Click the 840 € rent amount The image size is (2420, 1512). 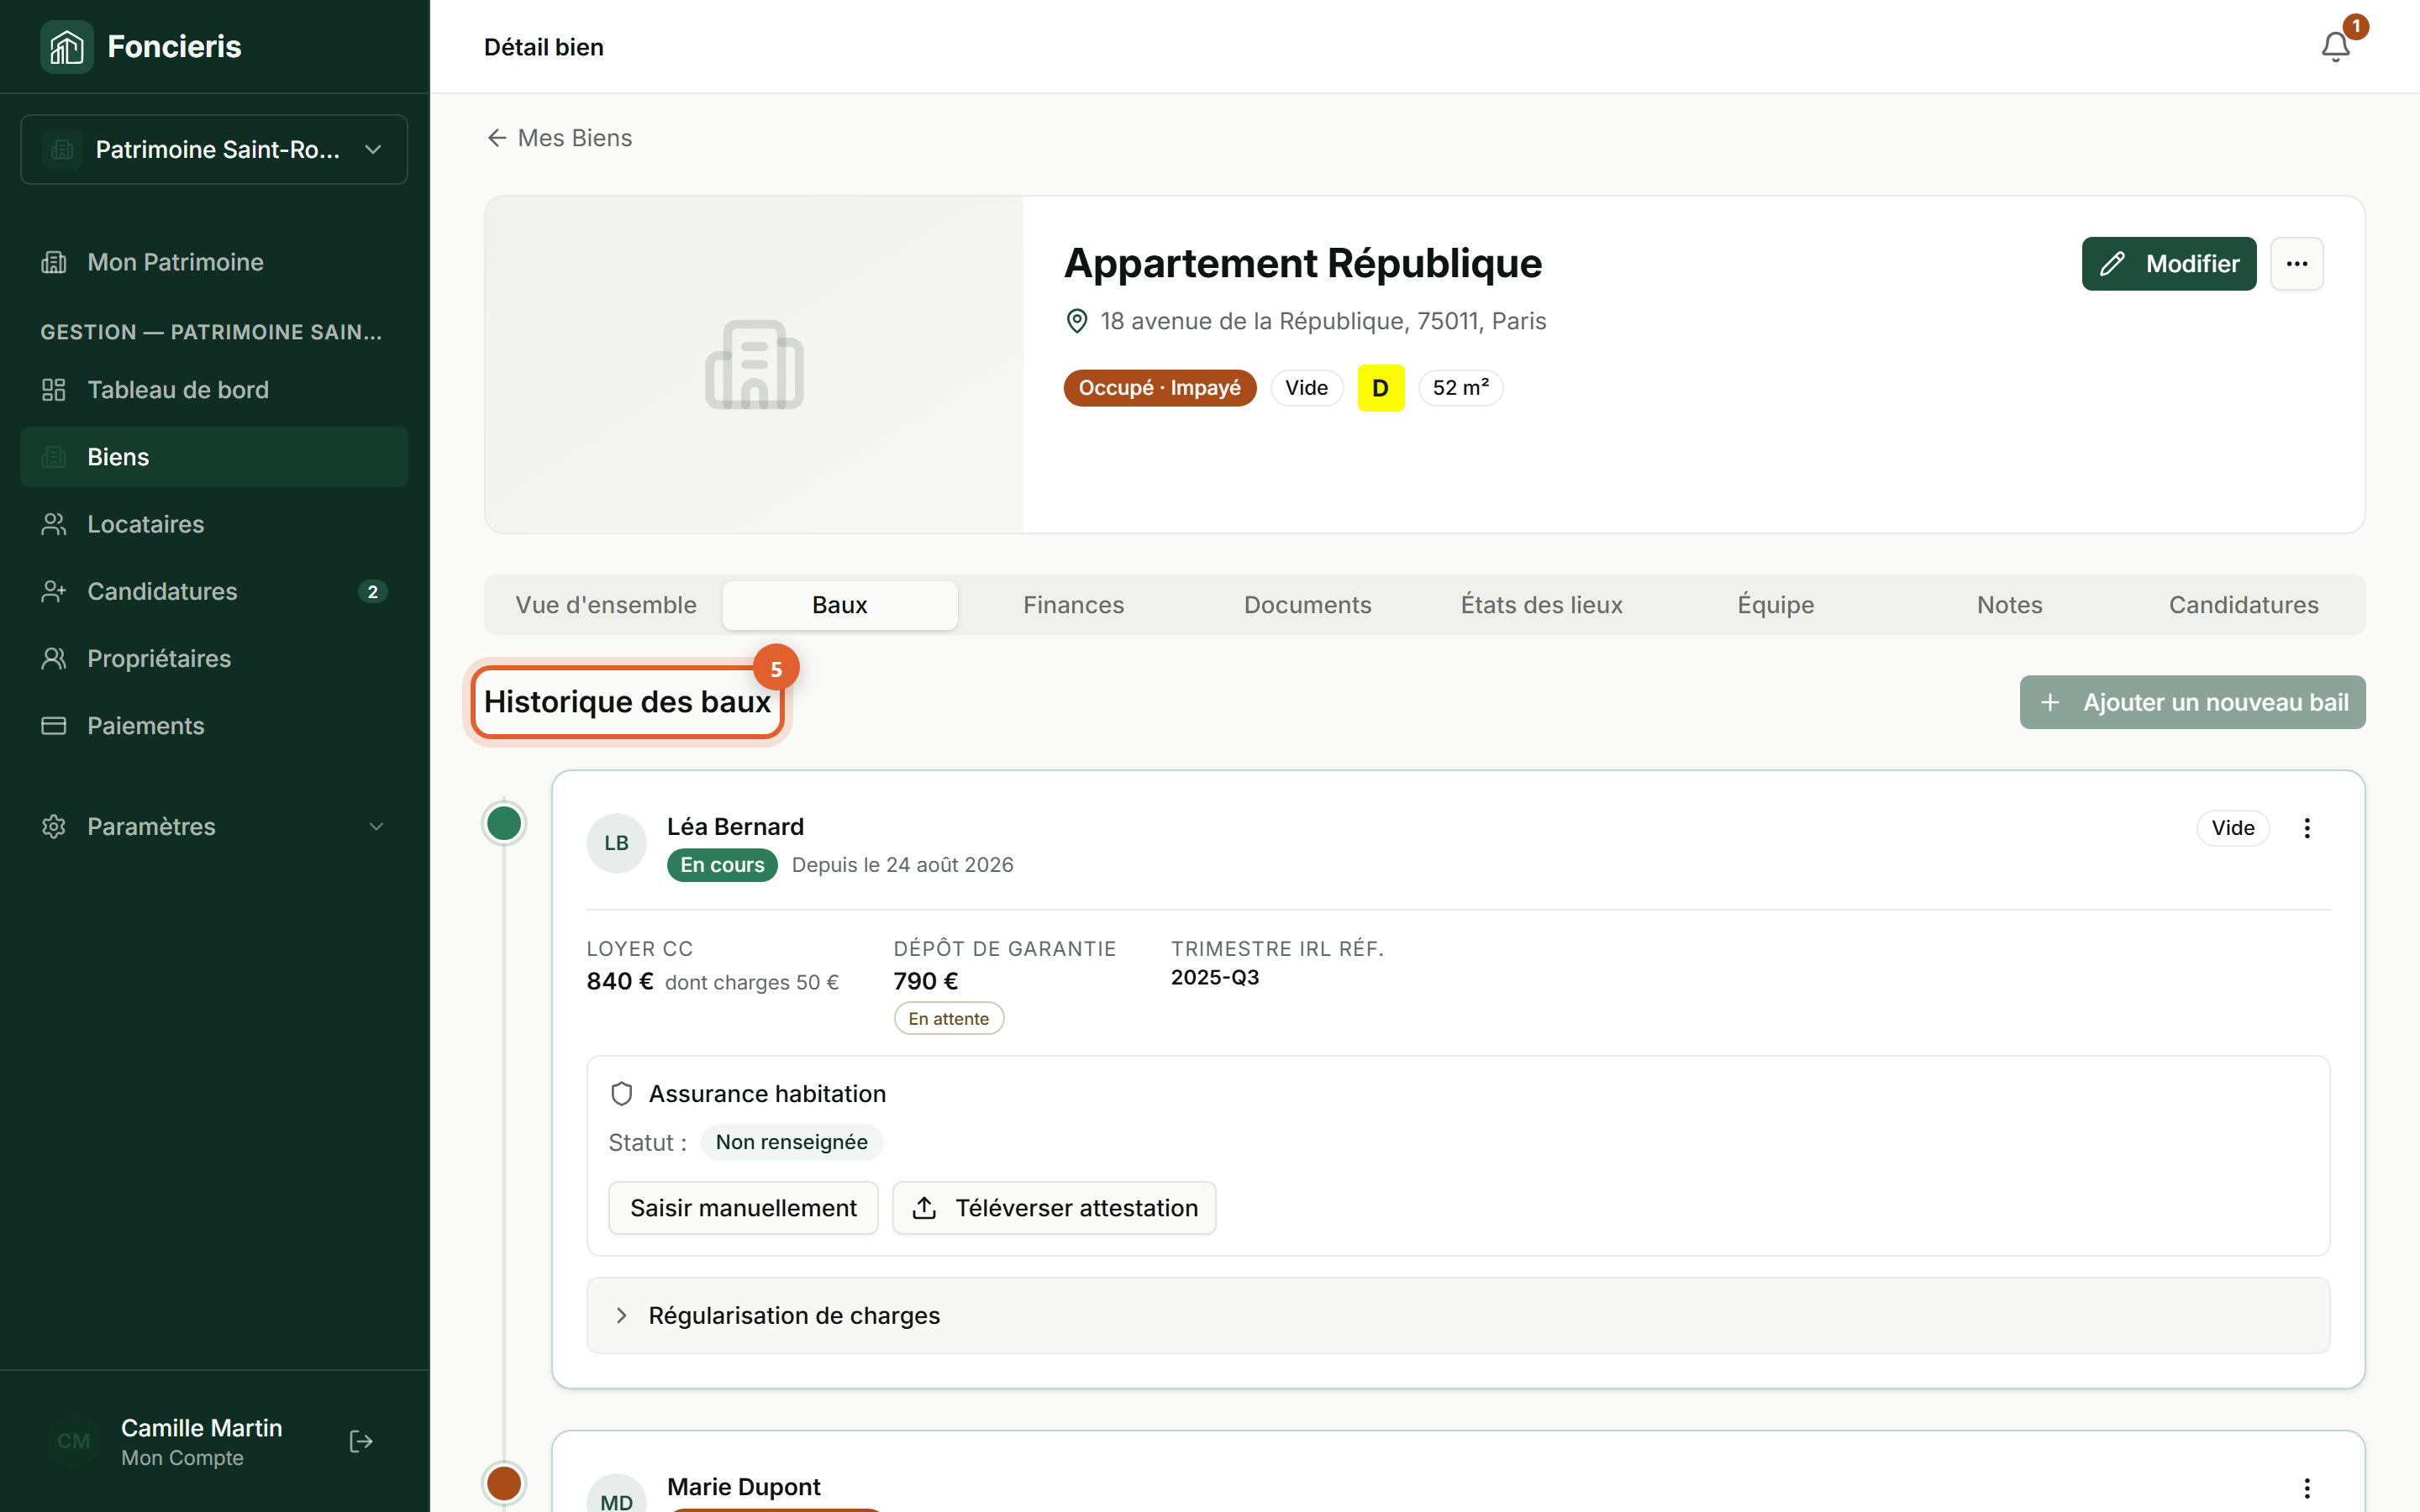[x=620, y=981]
